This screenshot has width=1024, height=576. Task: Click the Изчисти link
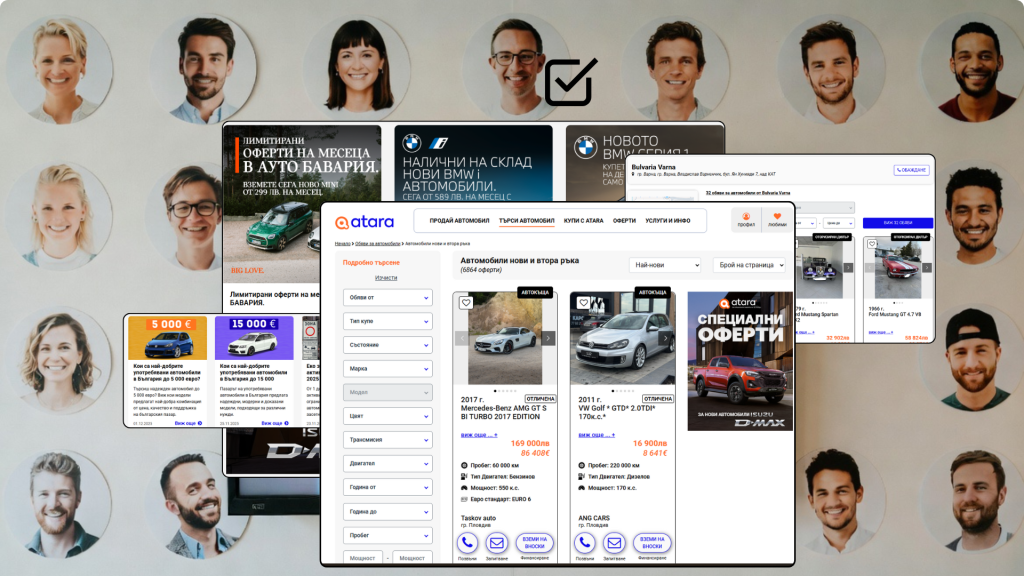(386, 278)
